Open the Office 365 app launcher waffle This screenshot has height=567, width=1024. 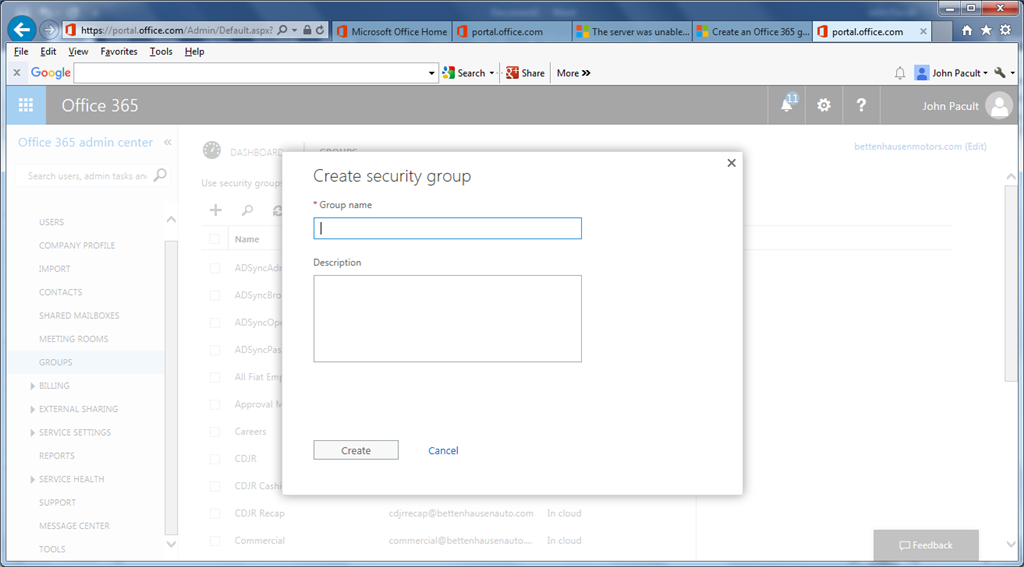click(x=26, y=105)
